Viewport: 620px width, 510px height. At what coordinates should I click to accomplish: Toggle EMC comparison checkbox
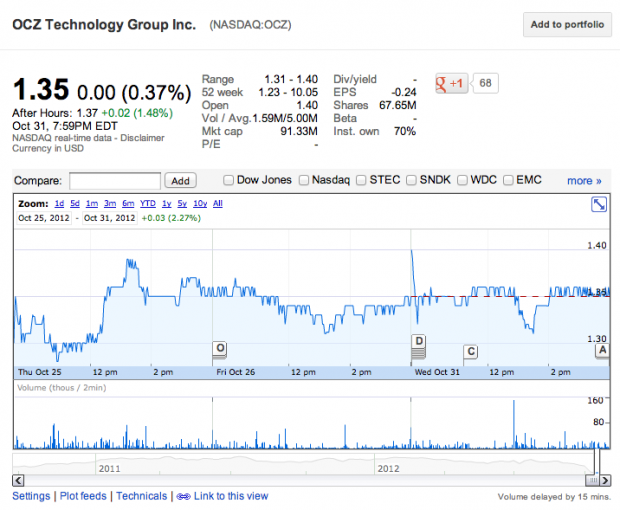(x=508, y=180)
